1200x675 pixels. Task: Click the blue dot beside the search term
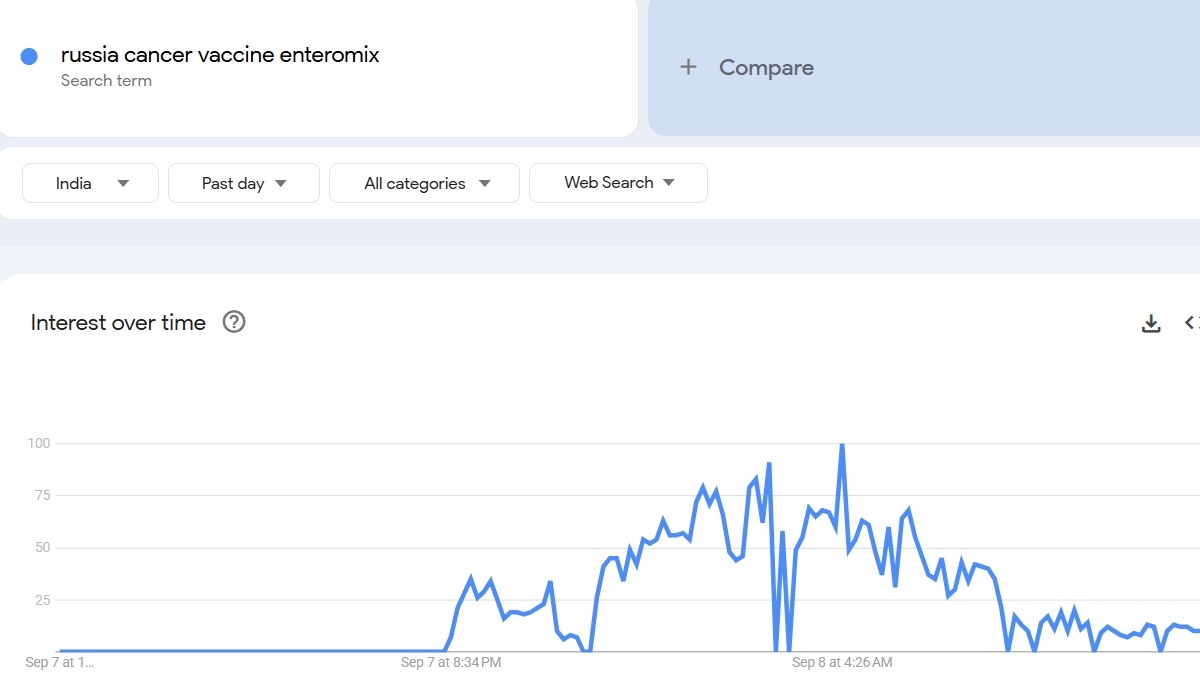coord(29,57)
